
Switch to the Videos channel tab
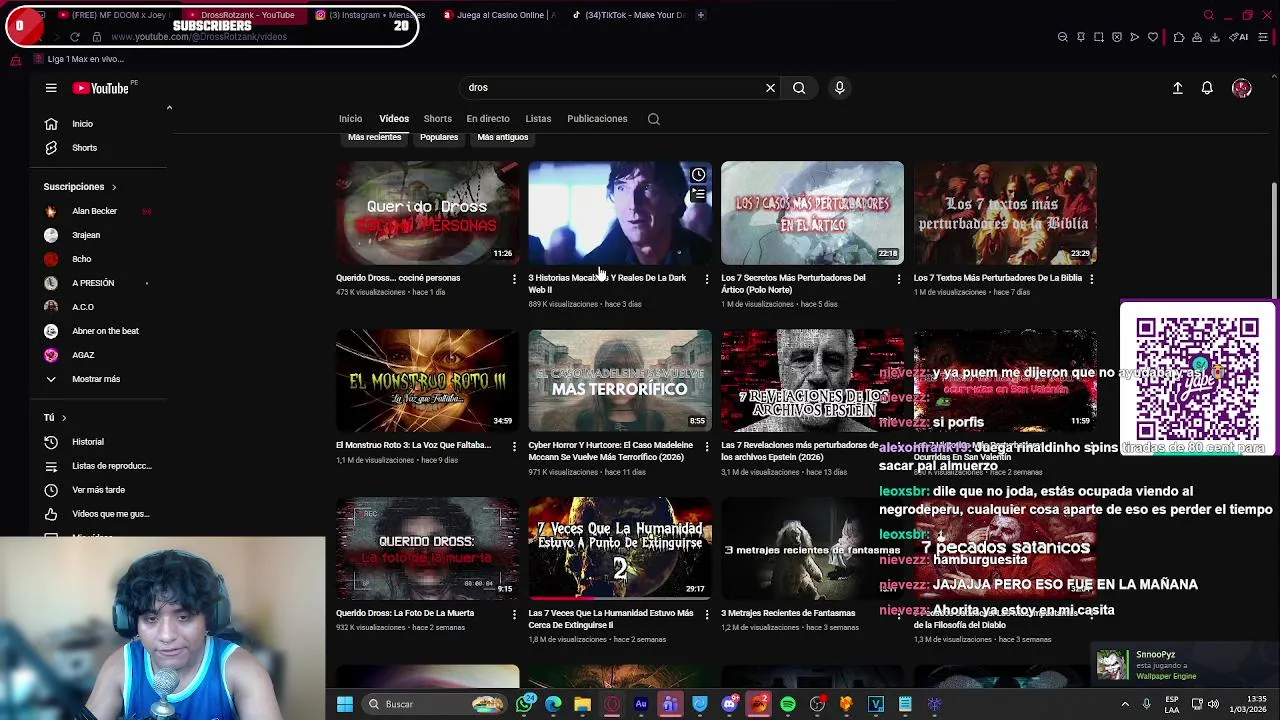[394, 119]
